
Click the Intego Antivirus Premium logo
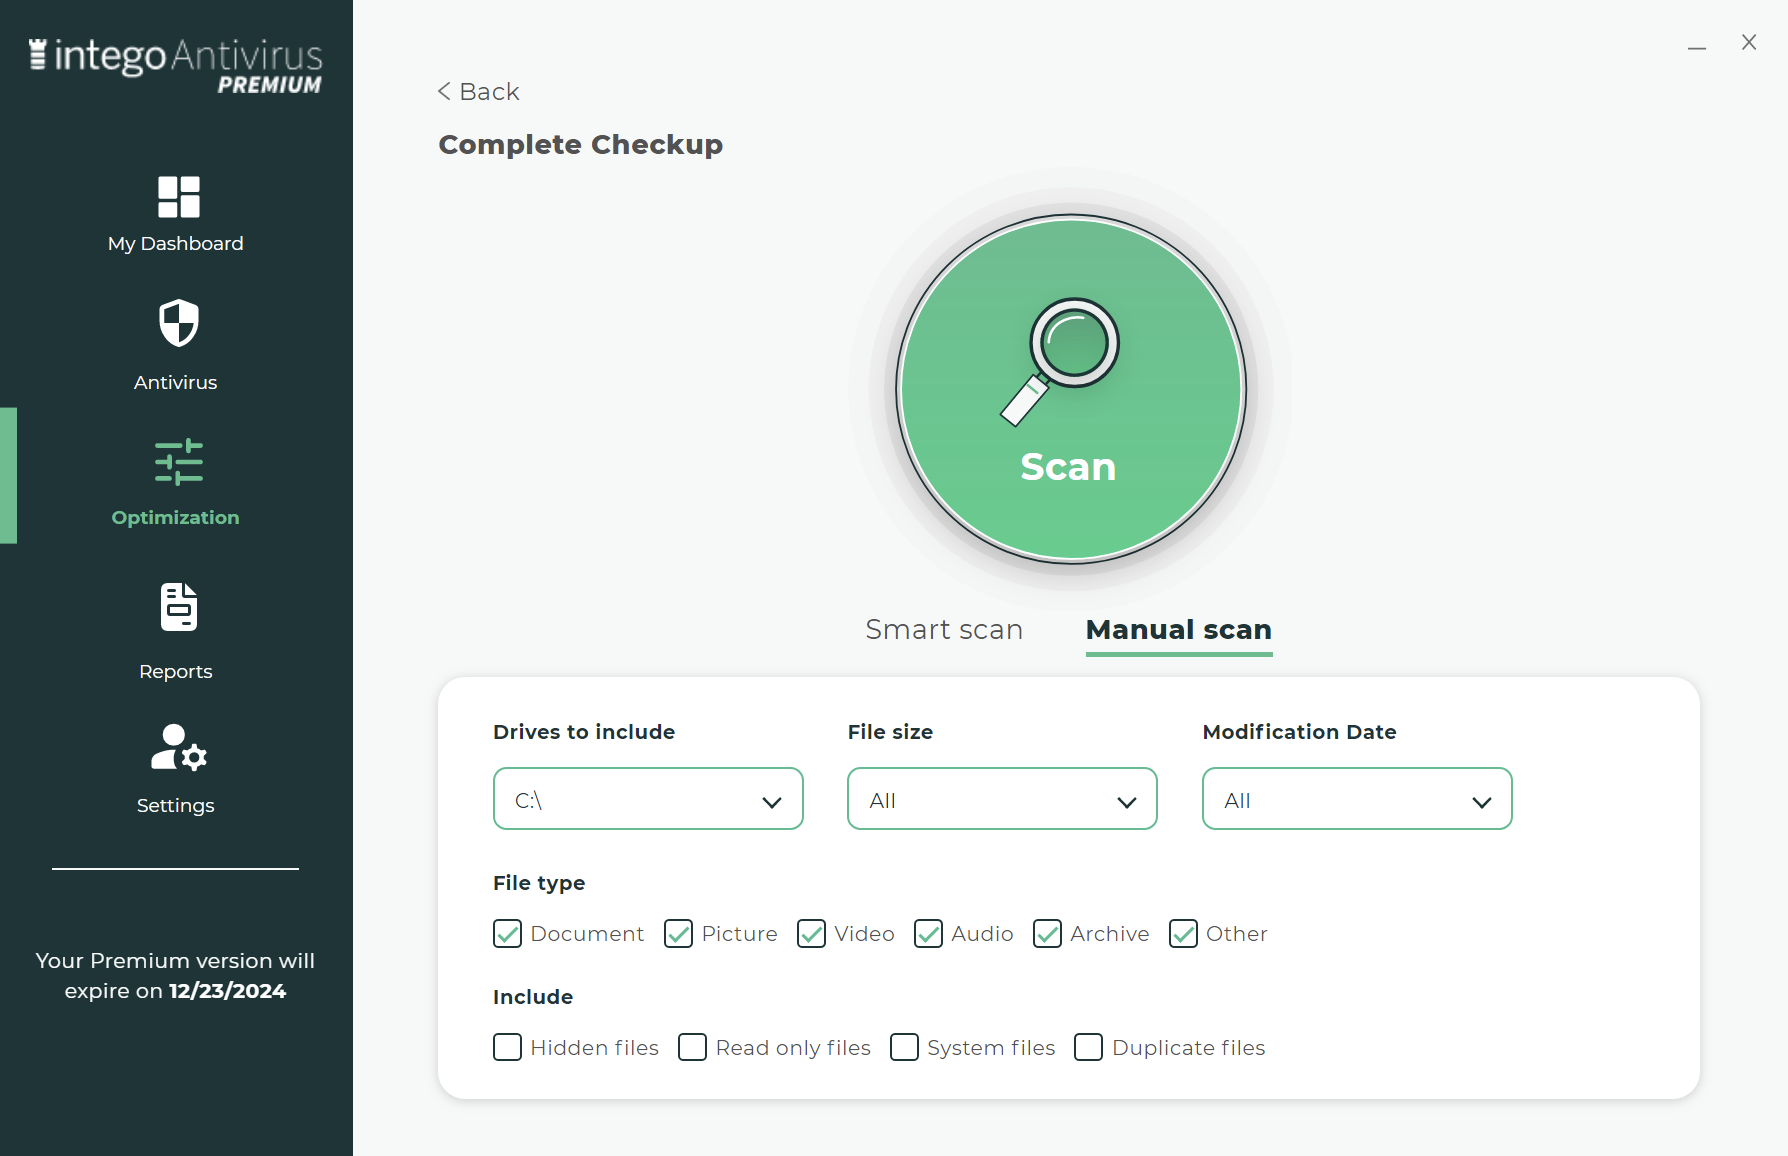click(176, 66)
